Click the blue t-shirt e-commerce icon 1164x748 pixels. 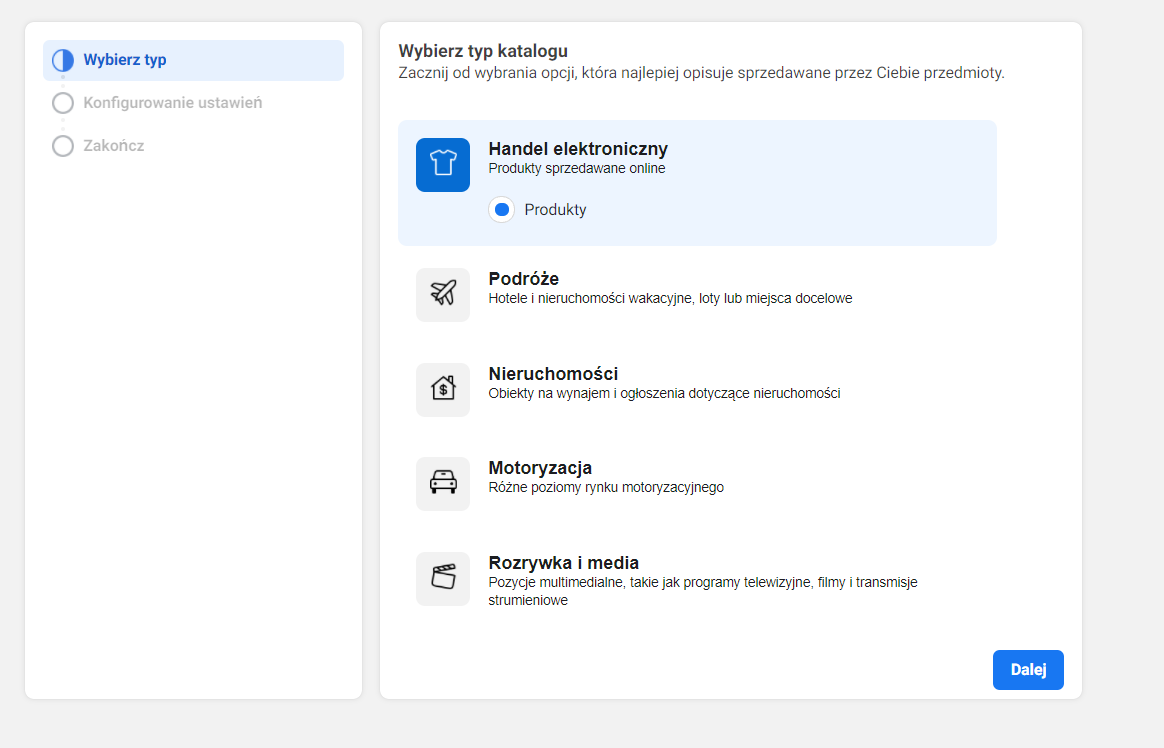pos(442,165)
